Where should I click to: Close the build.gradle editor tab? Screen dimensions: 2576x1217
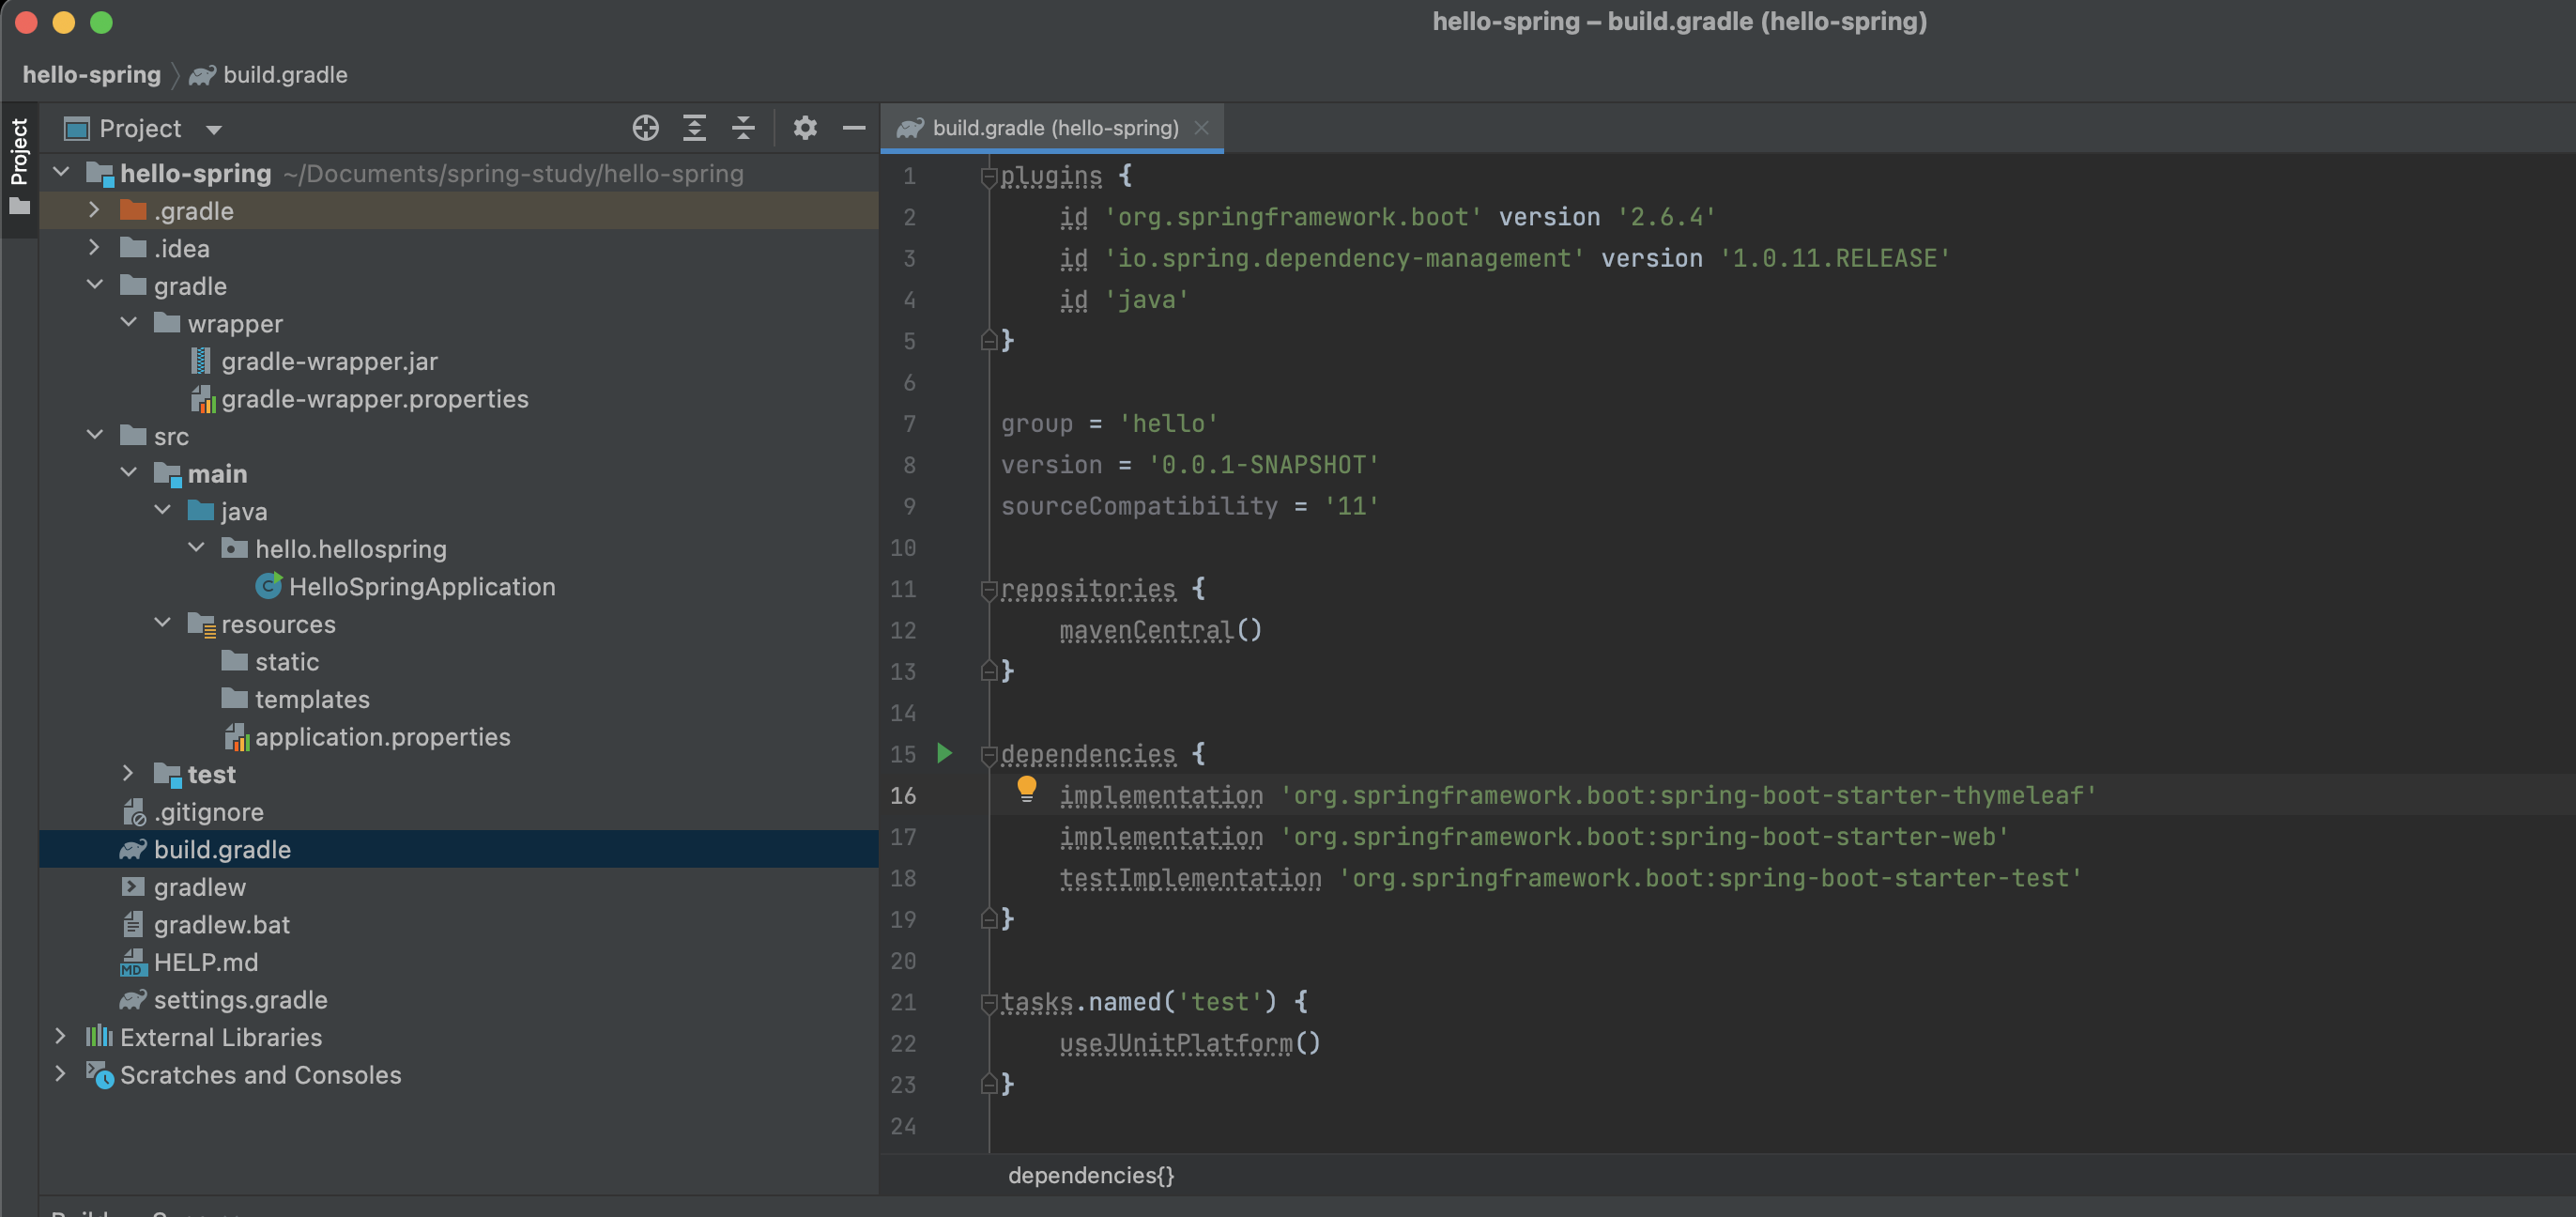pos(1201,128)
